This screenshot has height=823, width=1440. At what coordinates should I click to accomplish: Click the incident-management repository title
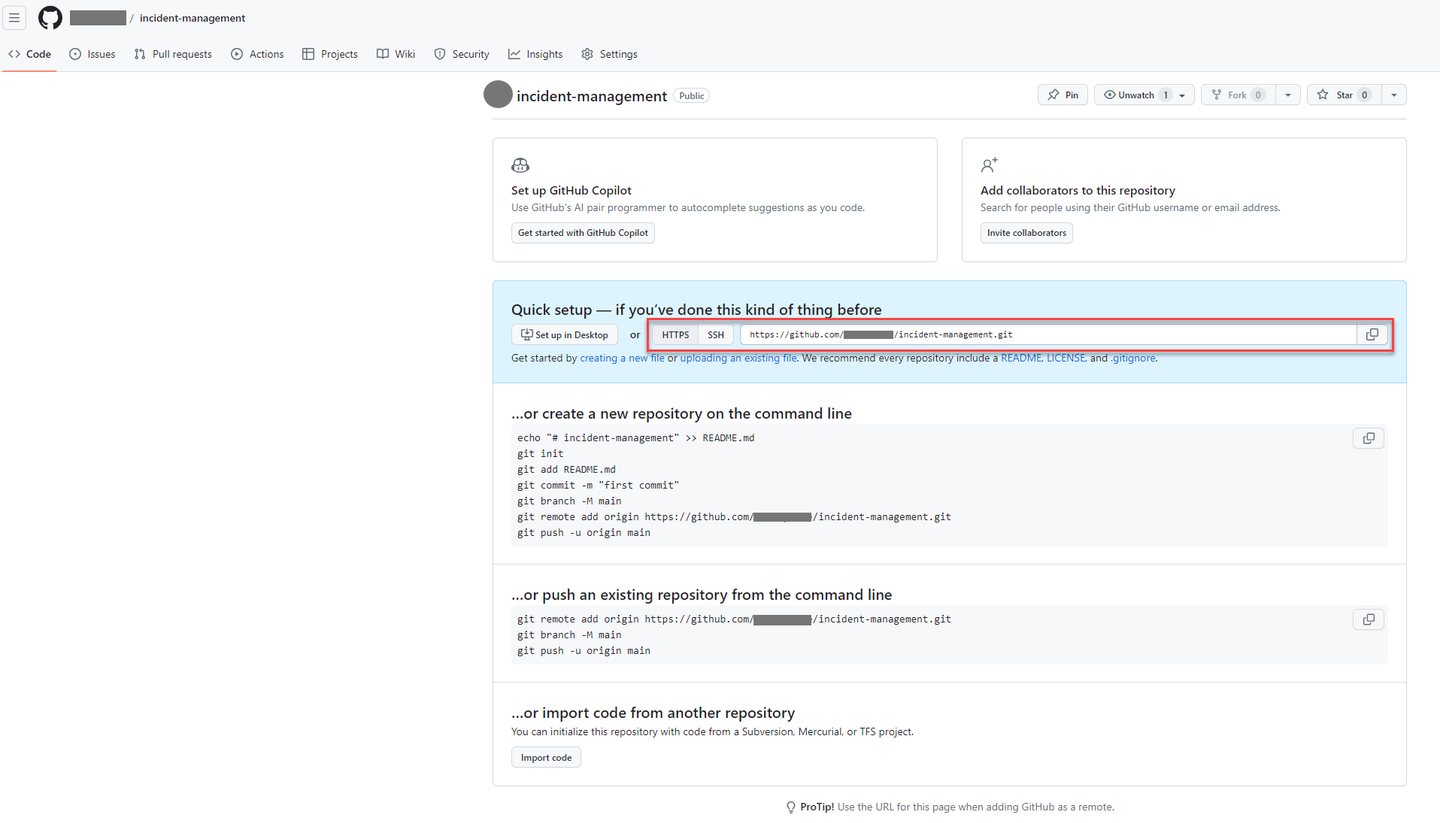coord(592,96)
